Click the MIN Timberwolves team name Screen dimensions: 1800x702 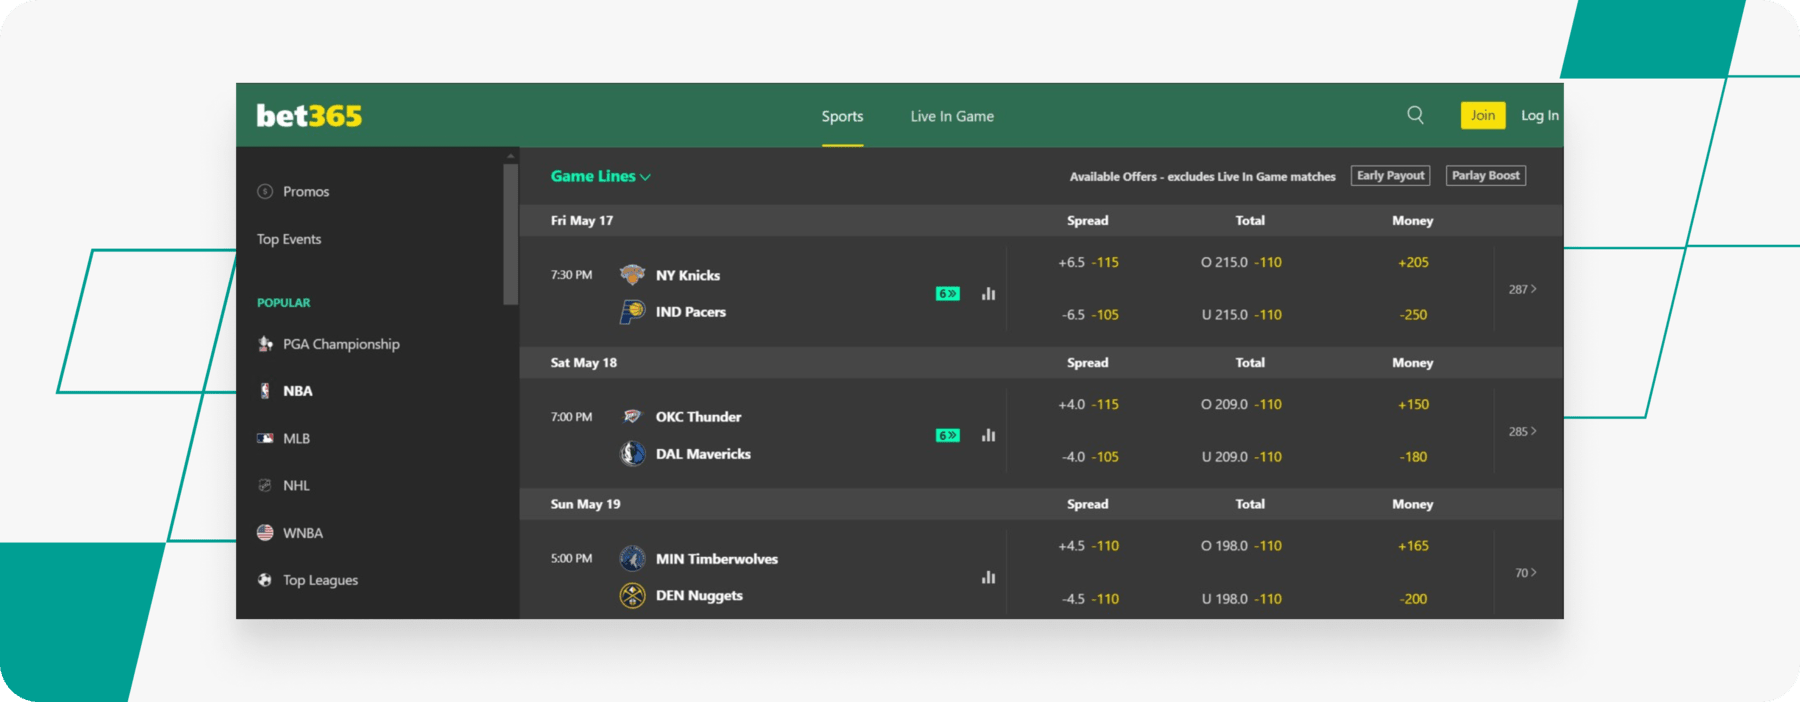(x=716, y=558)
